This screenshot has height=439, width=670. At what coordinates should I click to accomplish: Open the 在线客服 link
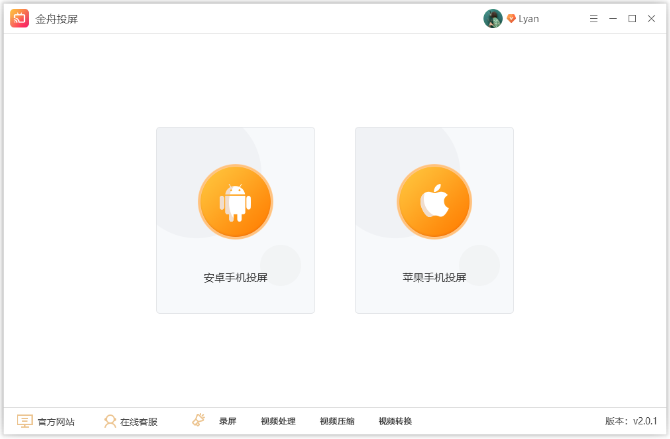tap(139, 422)
